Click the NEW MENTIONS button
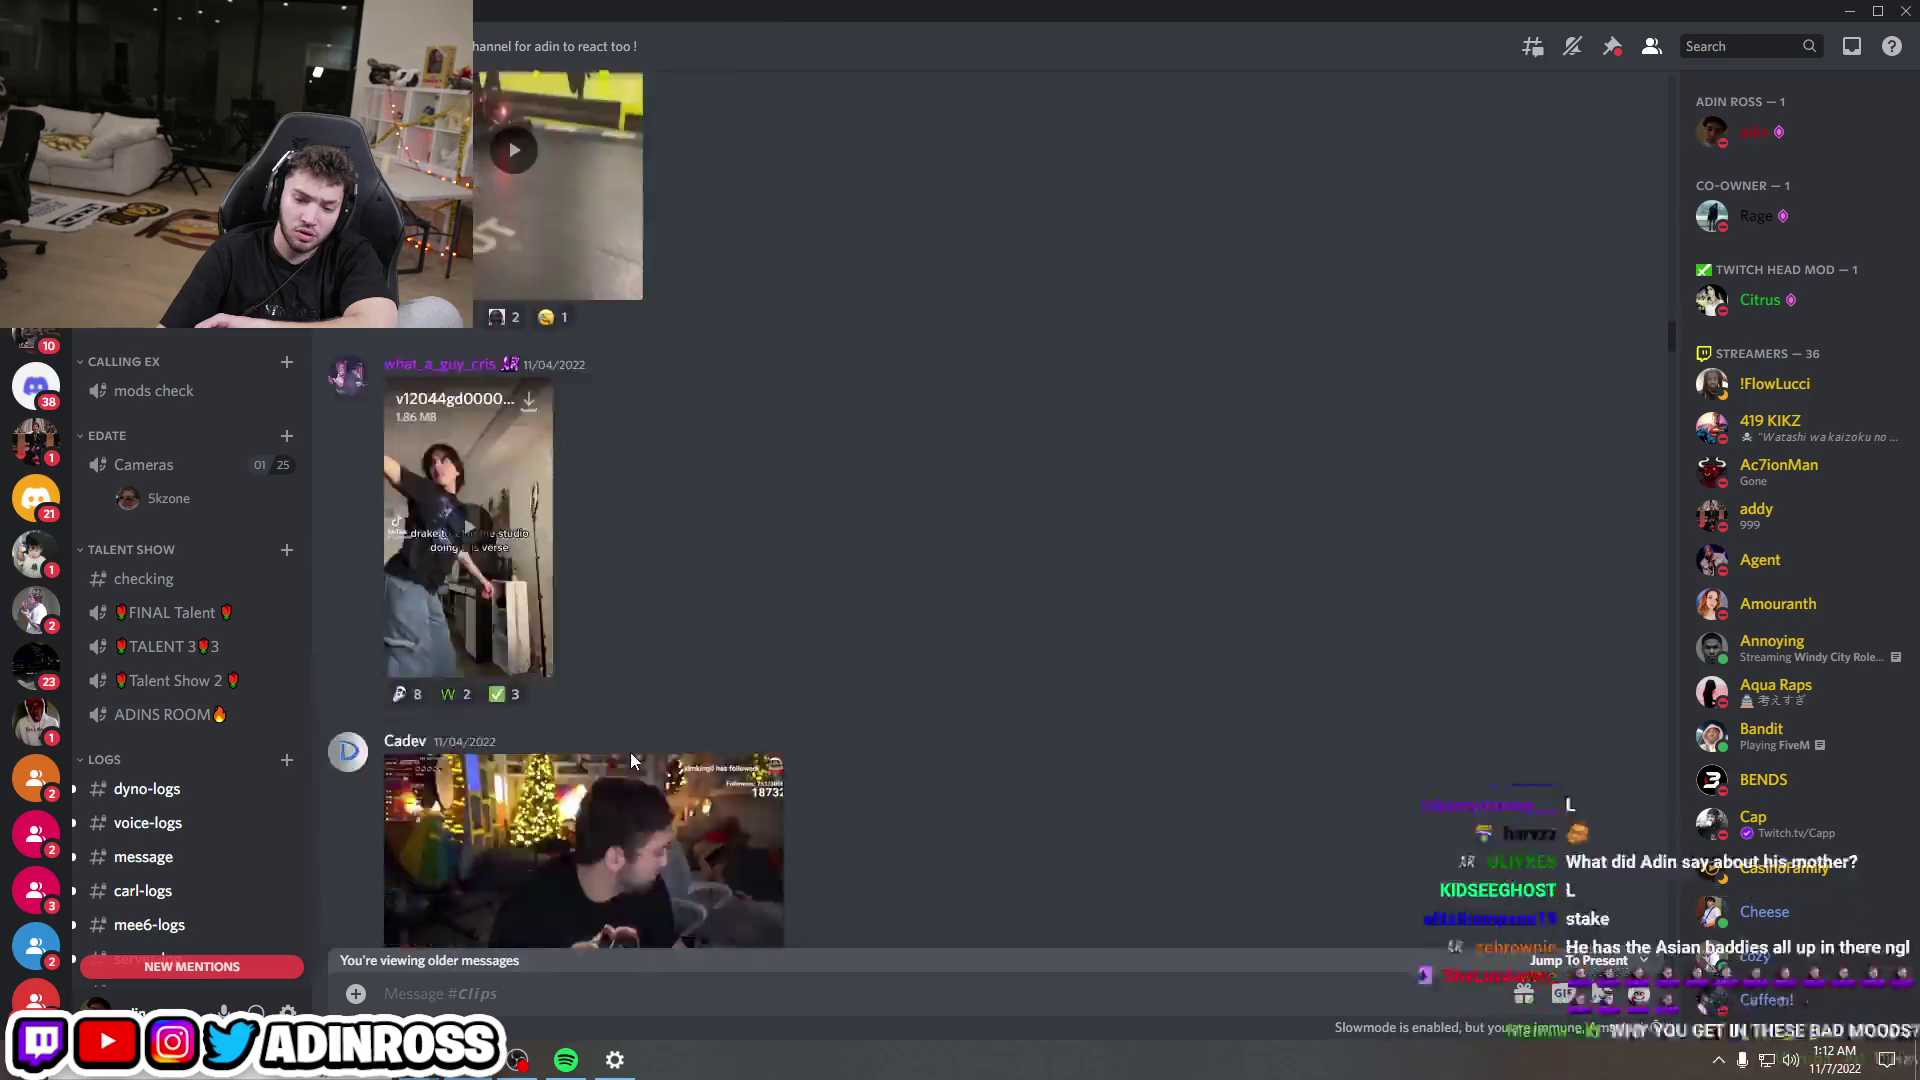The width and height of the screenshot is (1920, 1080). click(x=192, y=967)
